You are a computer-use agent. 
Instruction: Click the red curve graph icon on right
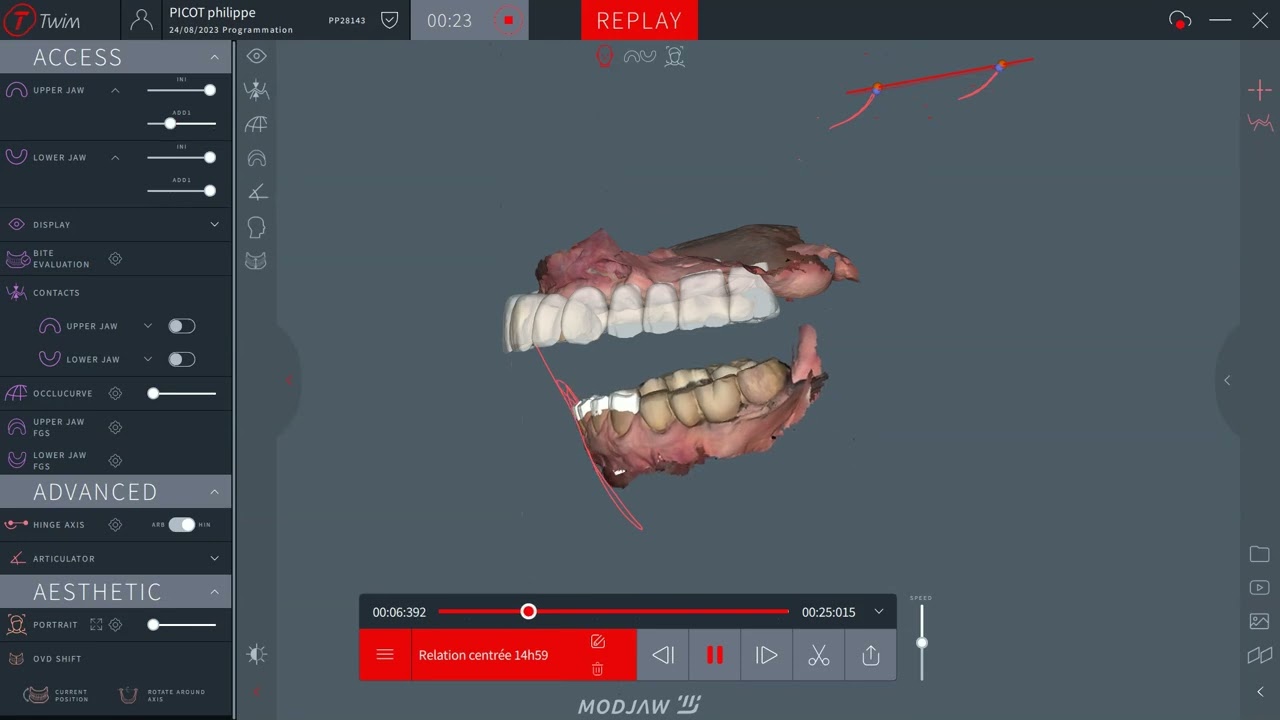point(1259,122)
